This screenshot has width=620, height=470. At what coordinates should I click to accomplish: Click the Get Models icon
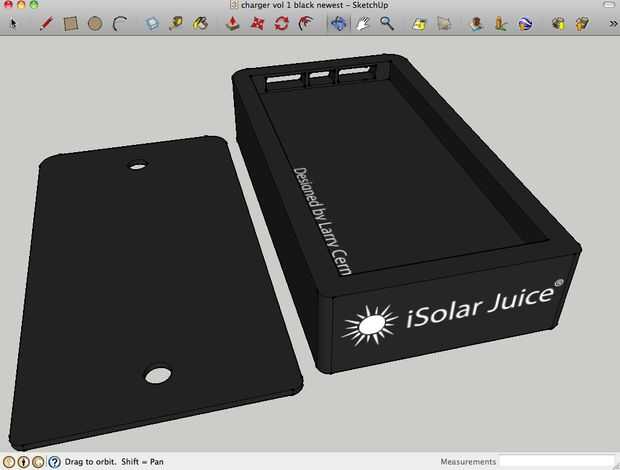(558, 24)
